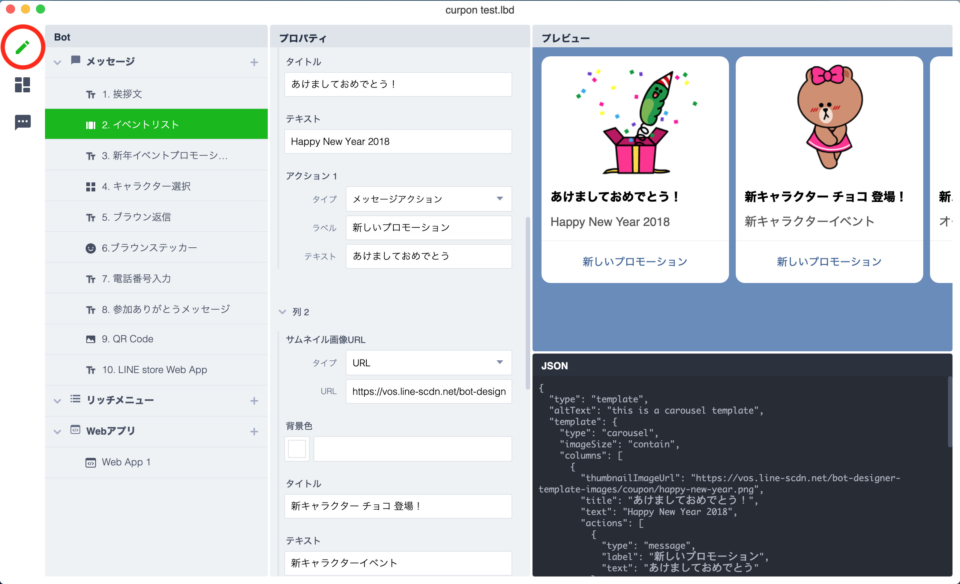960x584 pixels.
Task: Open Web App 1 in the tree
Action: 156,462
